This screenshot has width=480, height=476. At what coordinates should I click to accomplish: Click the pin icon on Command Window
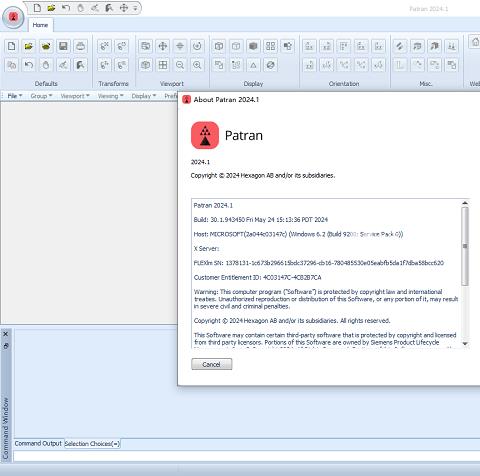tap(6, 346)
